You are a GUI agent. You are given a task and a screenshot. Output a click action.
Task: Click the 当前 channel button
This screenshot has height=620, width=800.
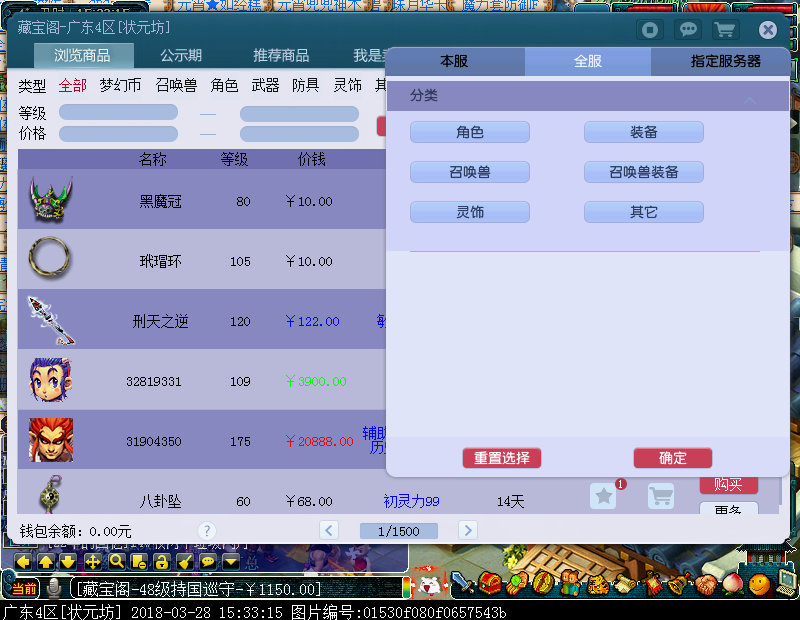(24, 588)
